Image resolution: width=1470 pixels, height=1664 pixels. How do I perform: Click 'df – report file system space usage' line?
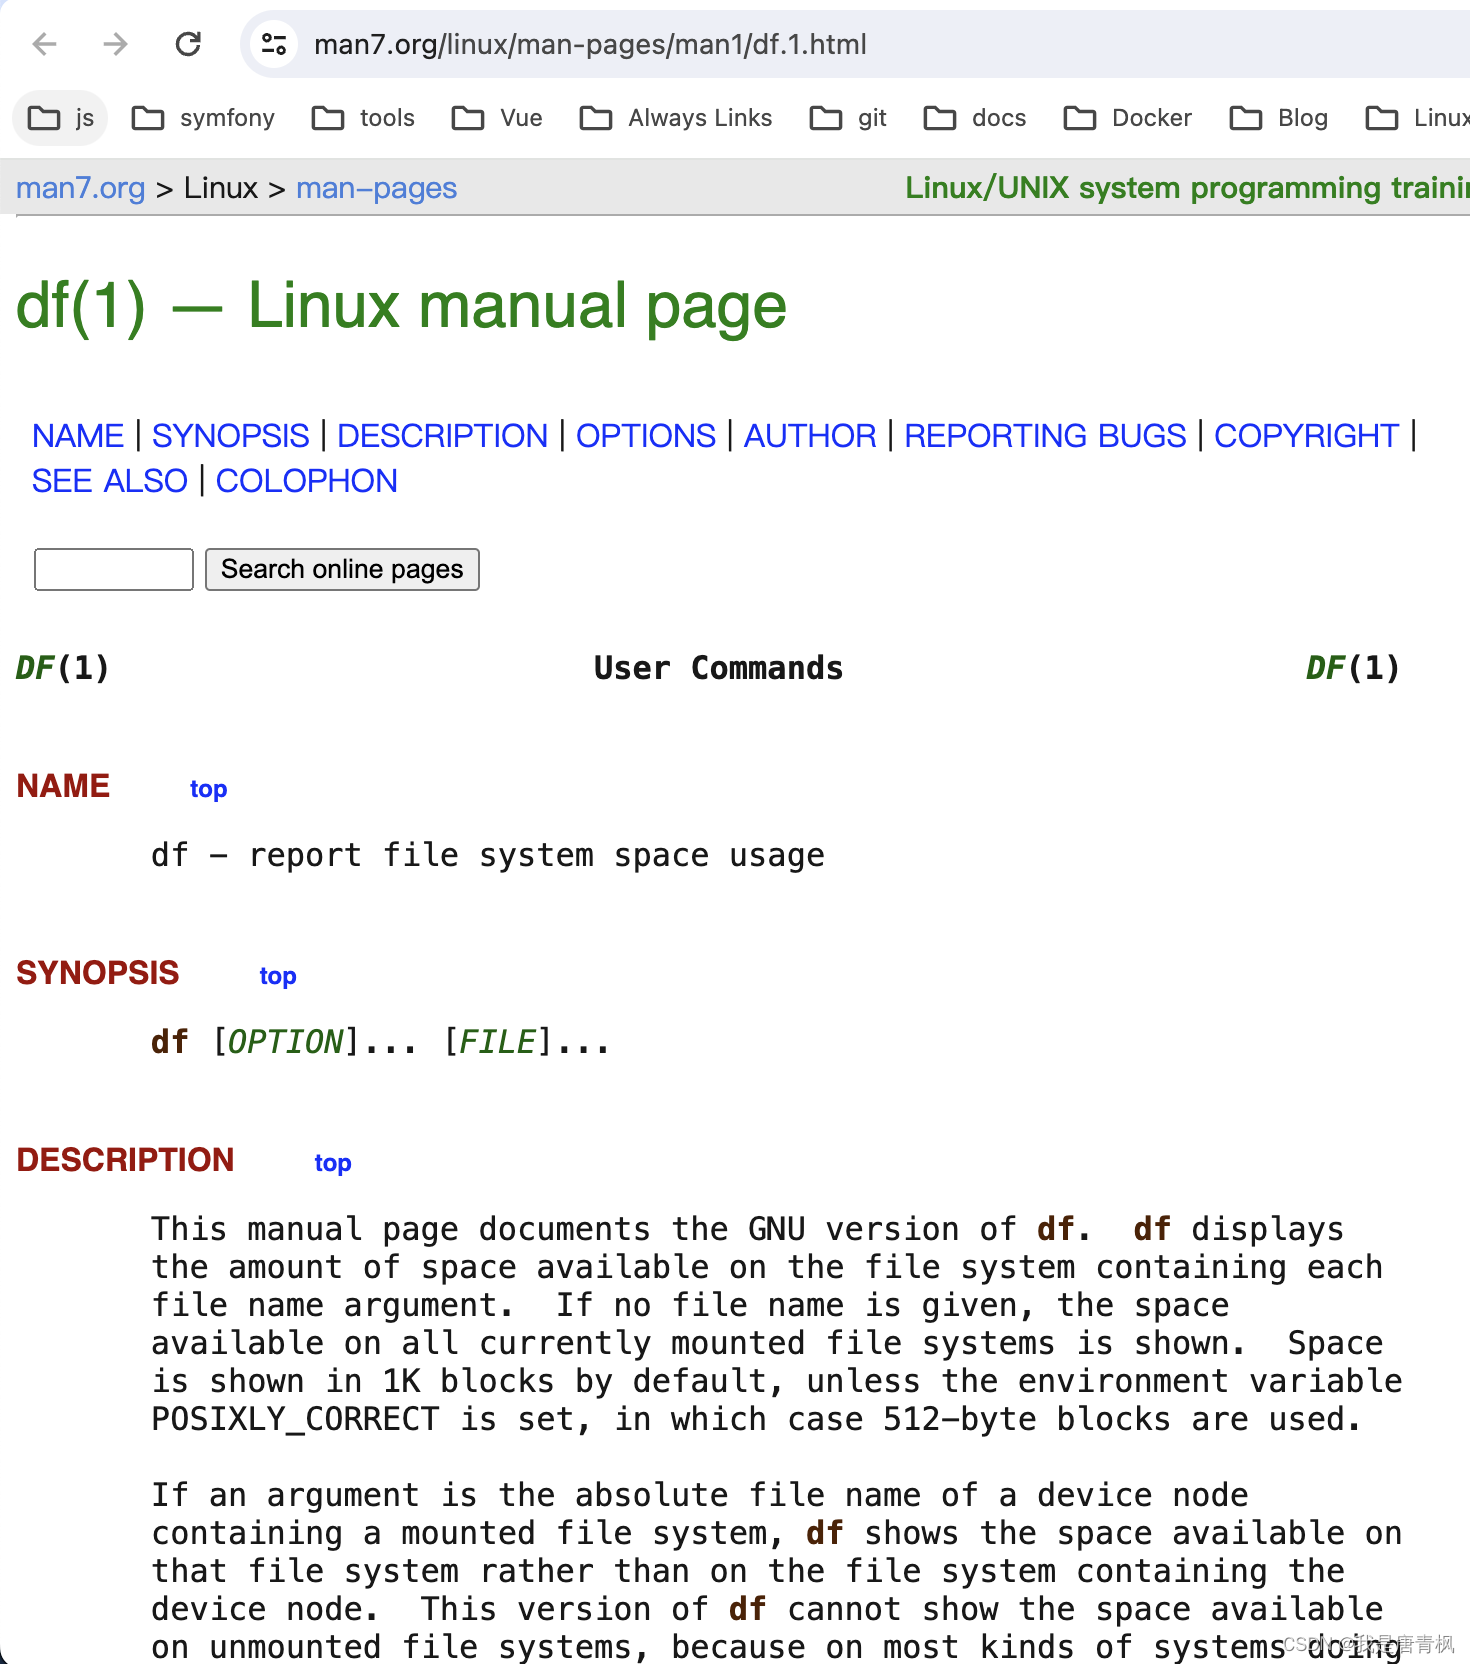pyautogui.click(x=488, y=856)
